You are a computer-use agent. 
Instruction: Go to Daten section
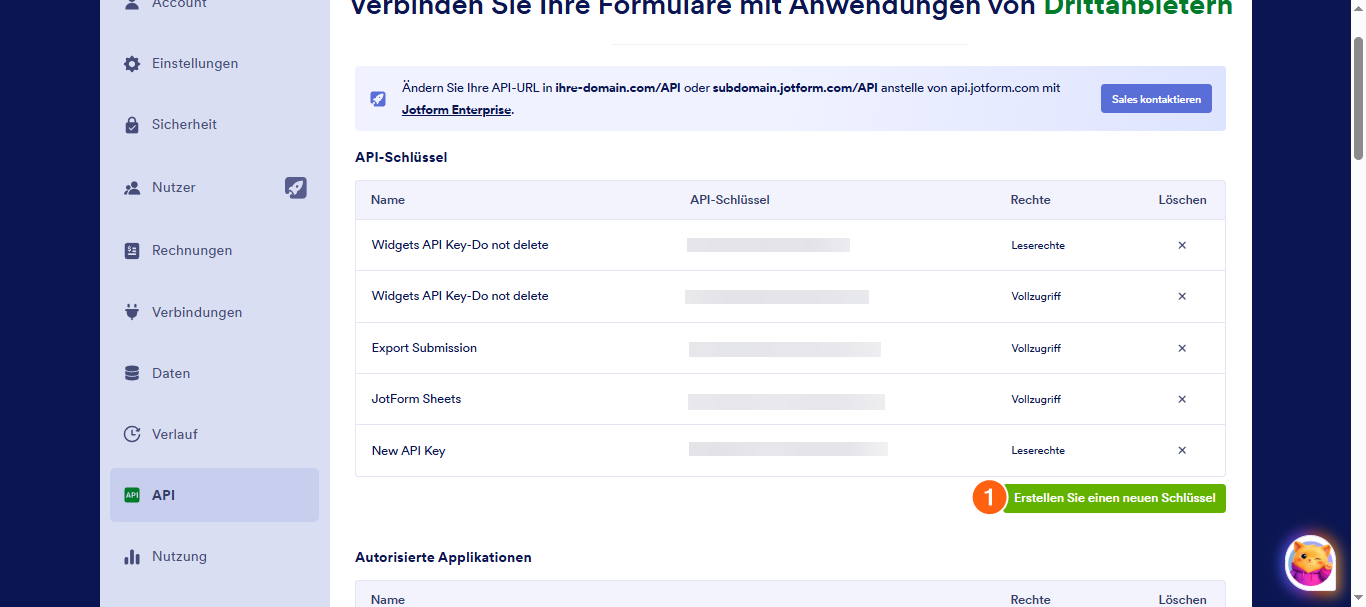click(214, 373)
